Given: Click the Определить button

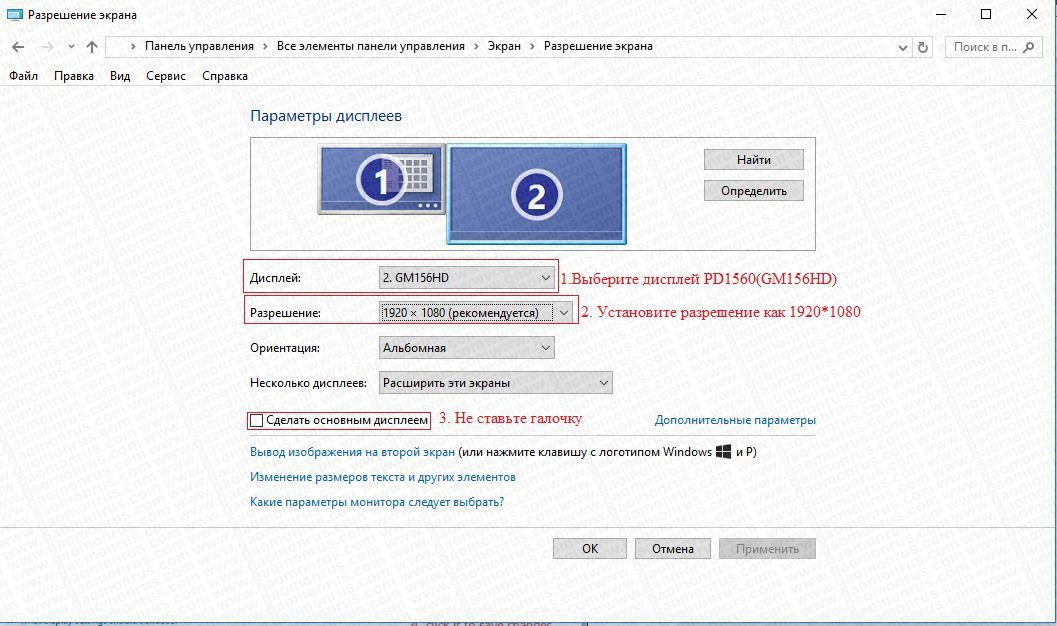Looking at the screenshot, I should pos(754,191).
